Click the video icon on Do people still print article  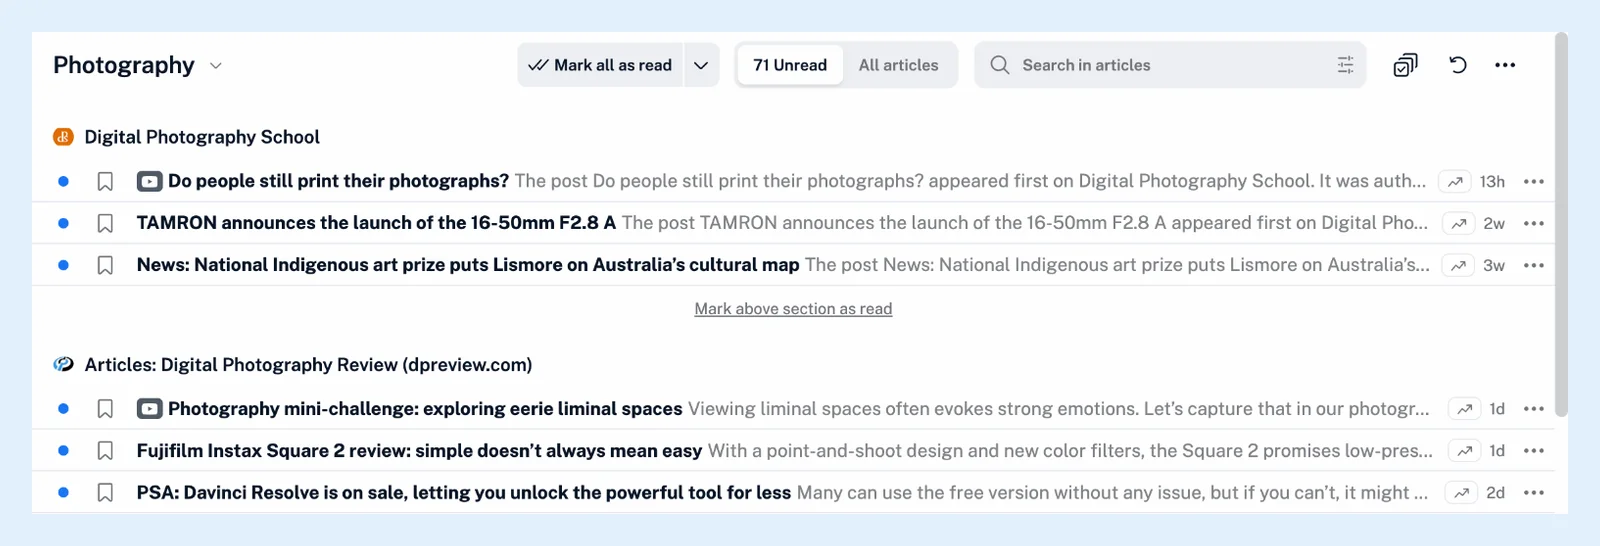pyautogui.click(x=149, y=182)
